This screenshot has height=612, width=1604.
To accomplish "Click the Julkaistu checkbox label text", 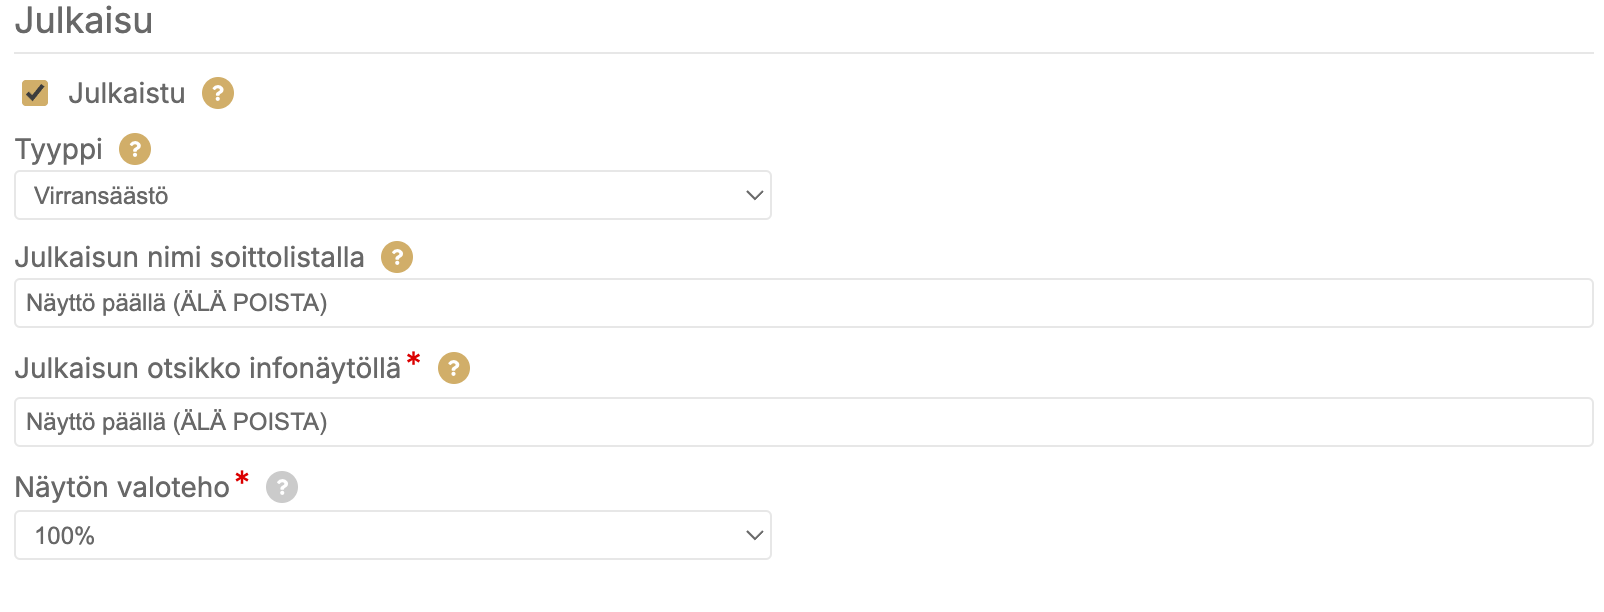I will click(127, 93).
